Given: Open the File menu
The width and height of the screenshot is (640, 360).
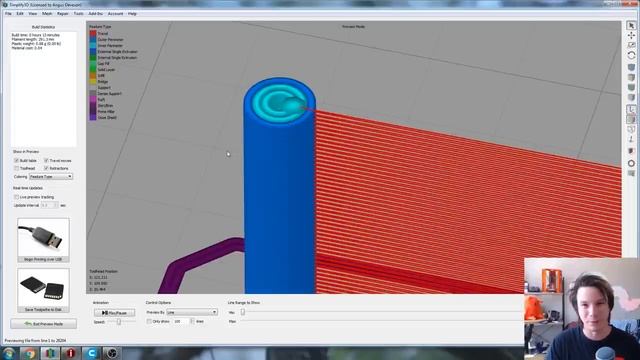Looking at the screenshot, I should tap(8, 13).
